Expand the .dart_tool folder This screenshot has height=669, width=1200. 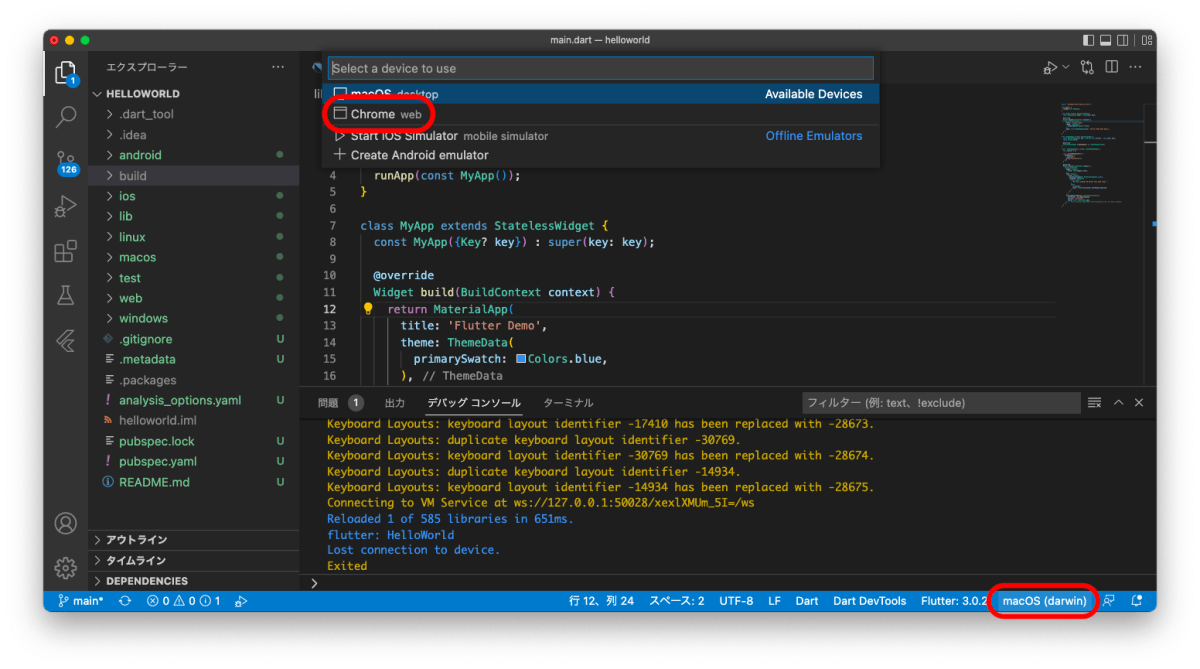146,114
